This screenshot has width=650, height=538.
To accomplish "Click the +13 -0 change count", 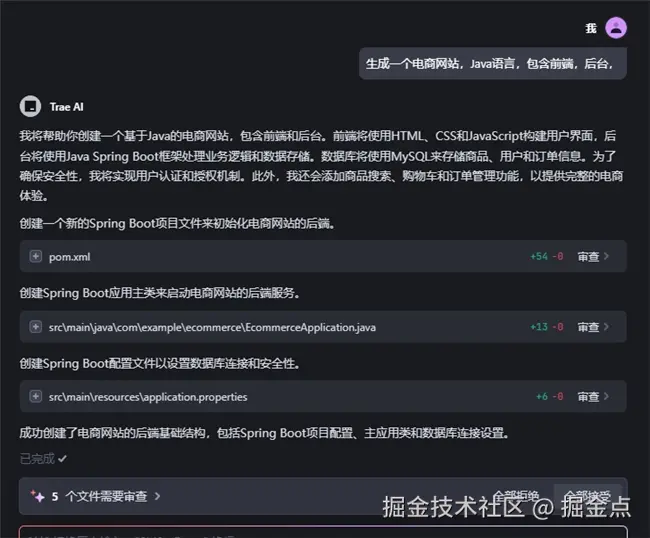I will tap(547, 327).
